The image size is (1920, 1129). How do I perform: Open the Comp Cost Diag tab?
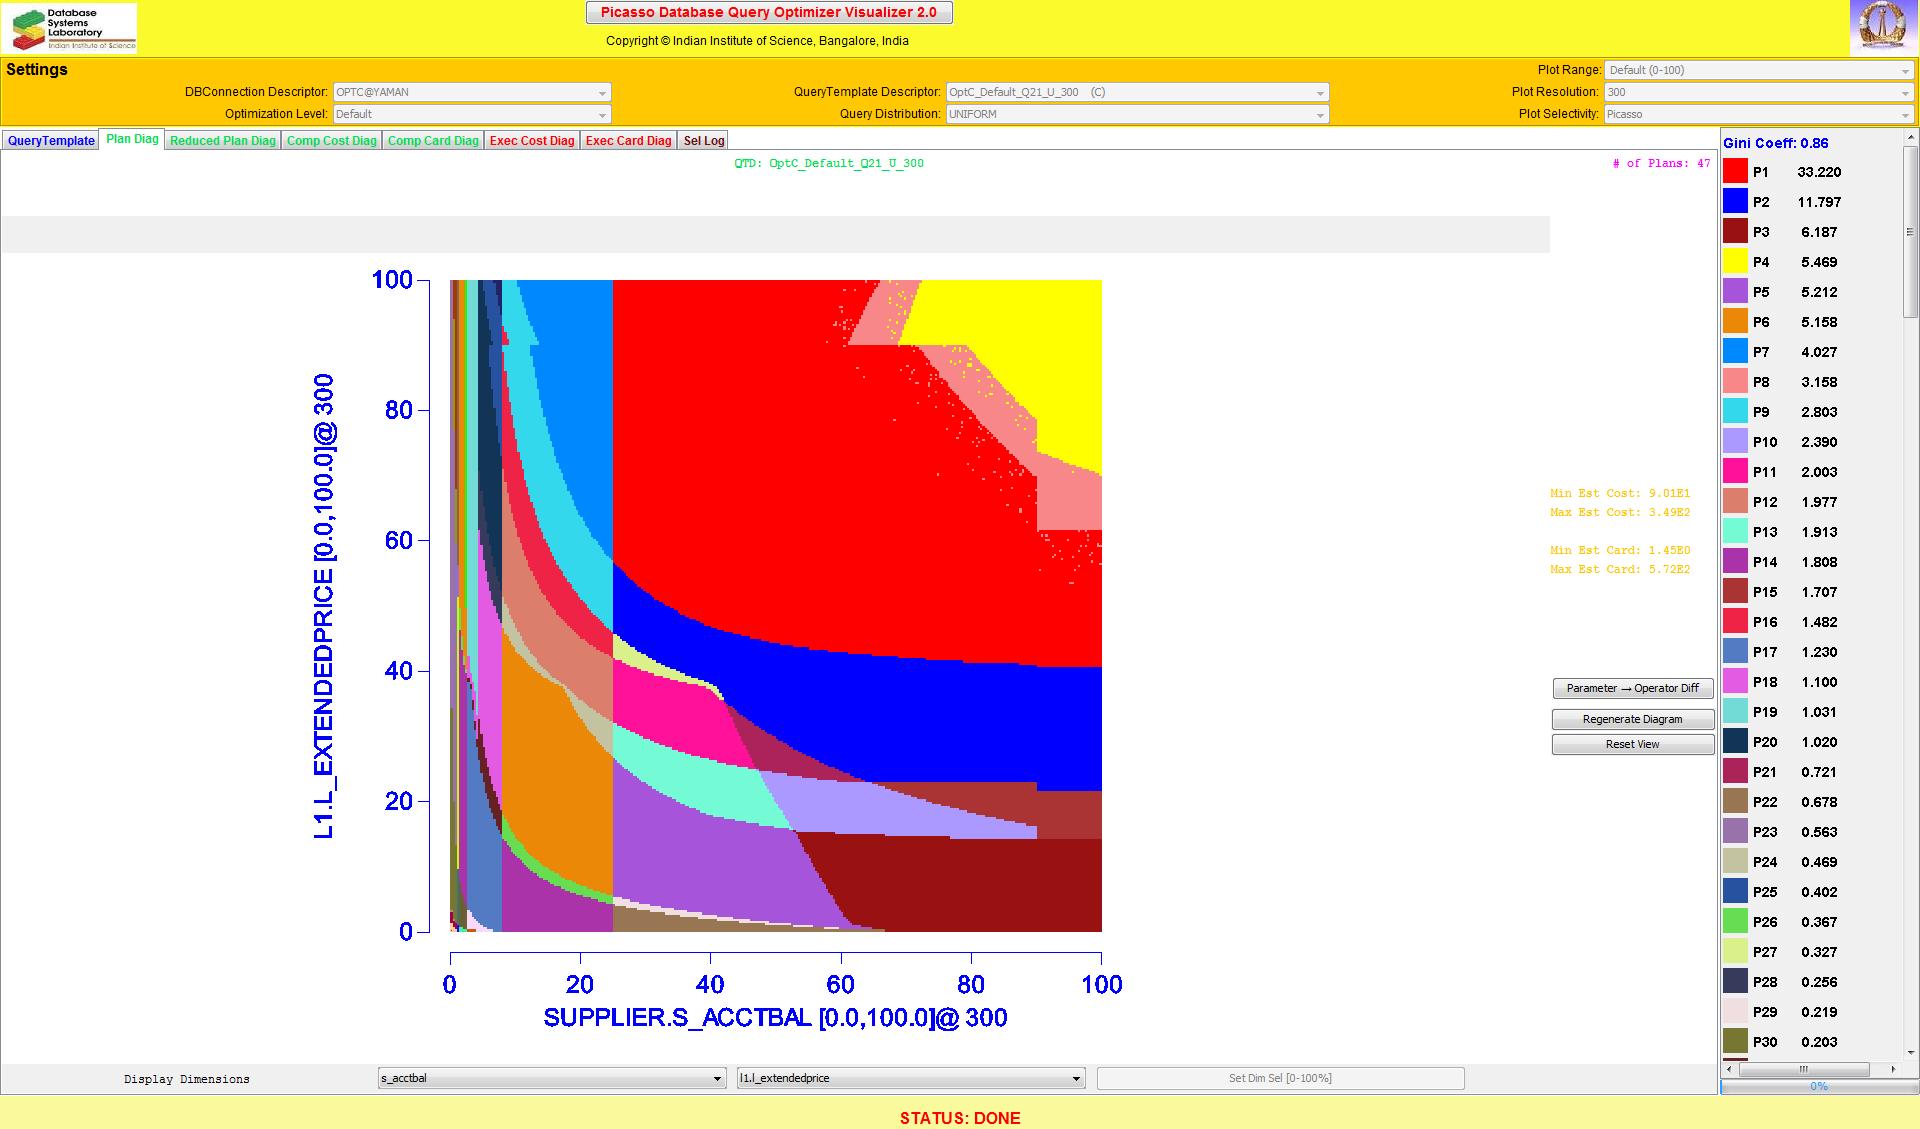(x=331, y=141)
